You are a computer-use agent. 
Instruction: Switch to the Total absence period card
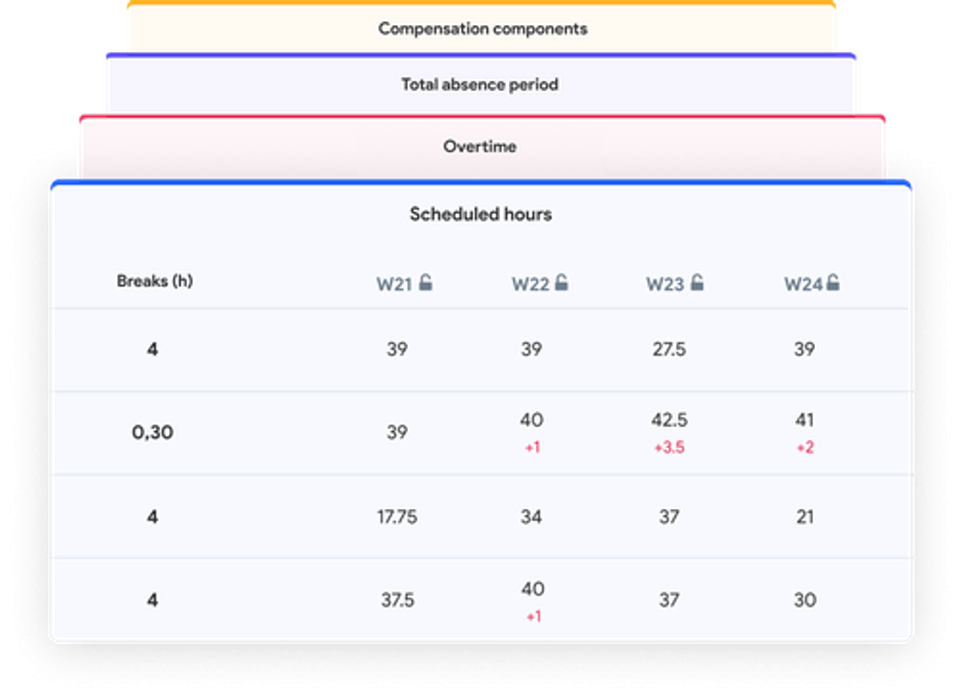[481, 84]
